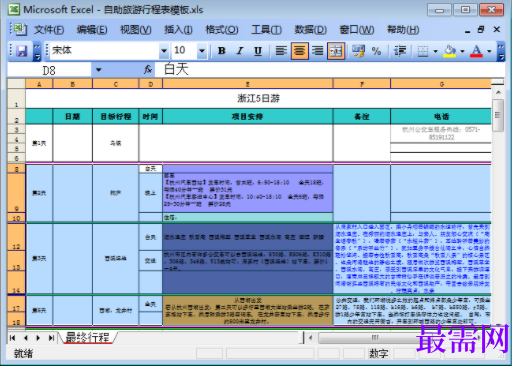Go to last sheet tab arrow
Image resolution: width=528 pixels, height=370 pixels.
(x=51, y=338)
